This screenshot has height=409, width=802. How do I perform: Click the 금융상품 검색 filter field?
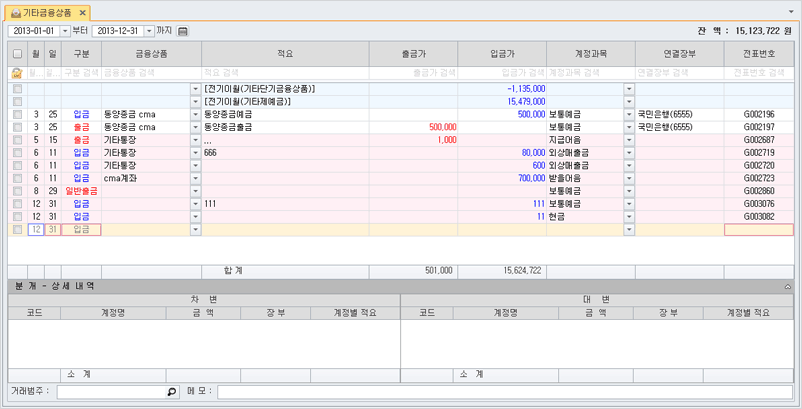click(x=151, y=73)
